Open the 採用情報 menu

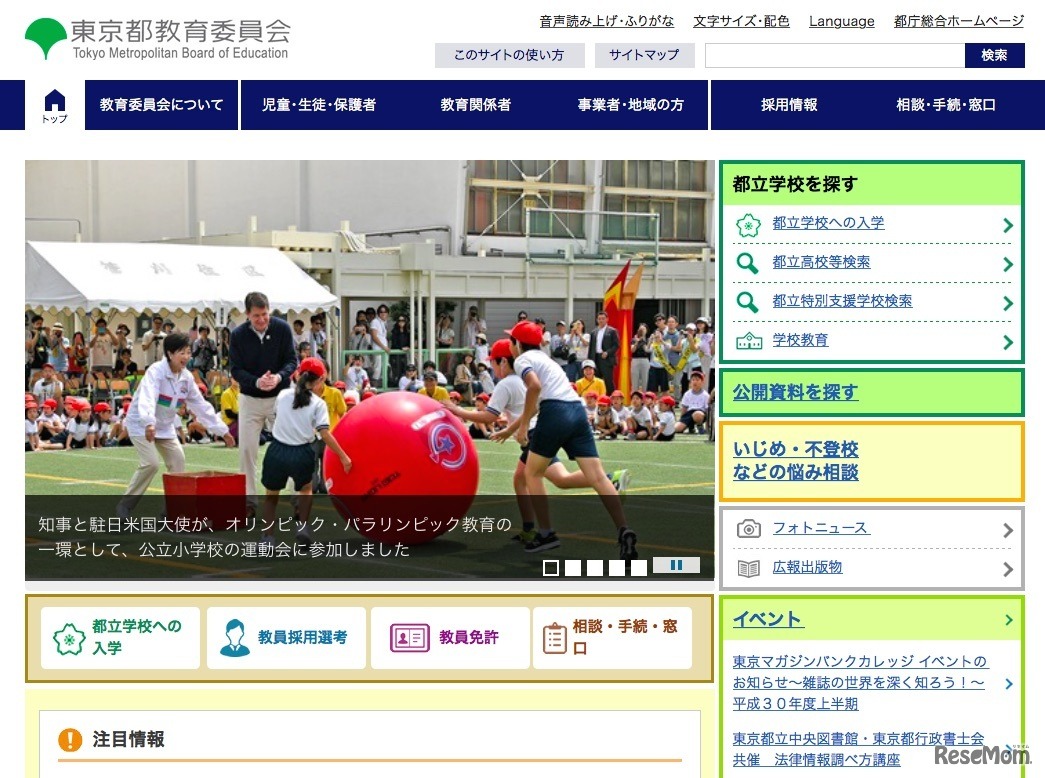tap(789, 105)
